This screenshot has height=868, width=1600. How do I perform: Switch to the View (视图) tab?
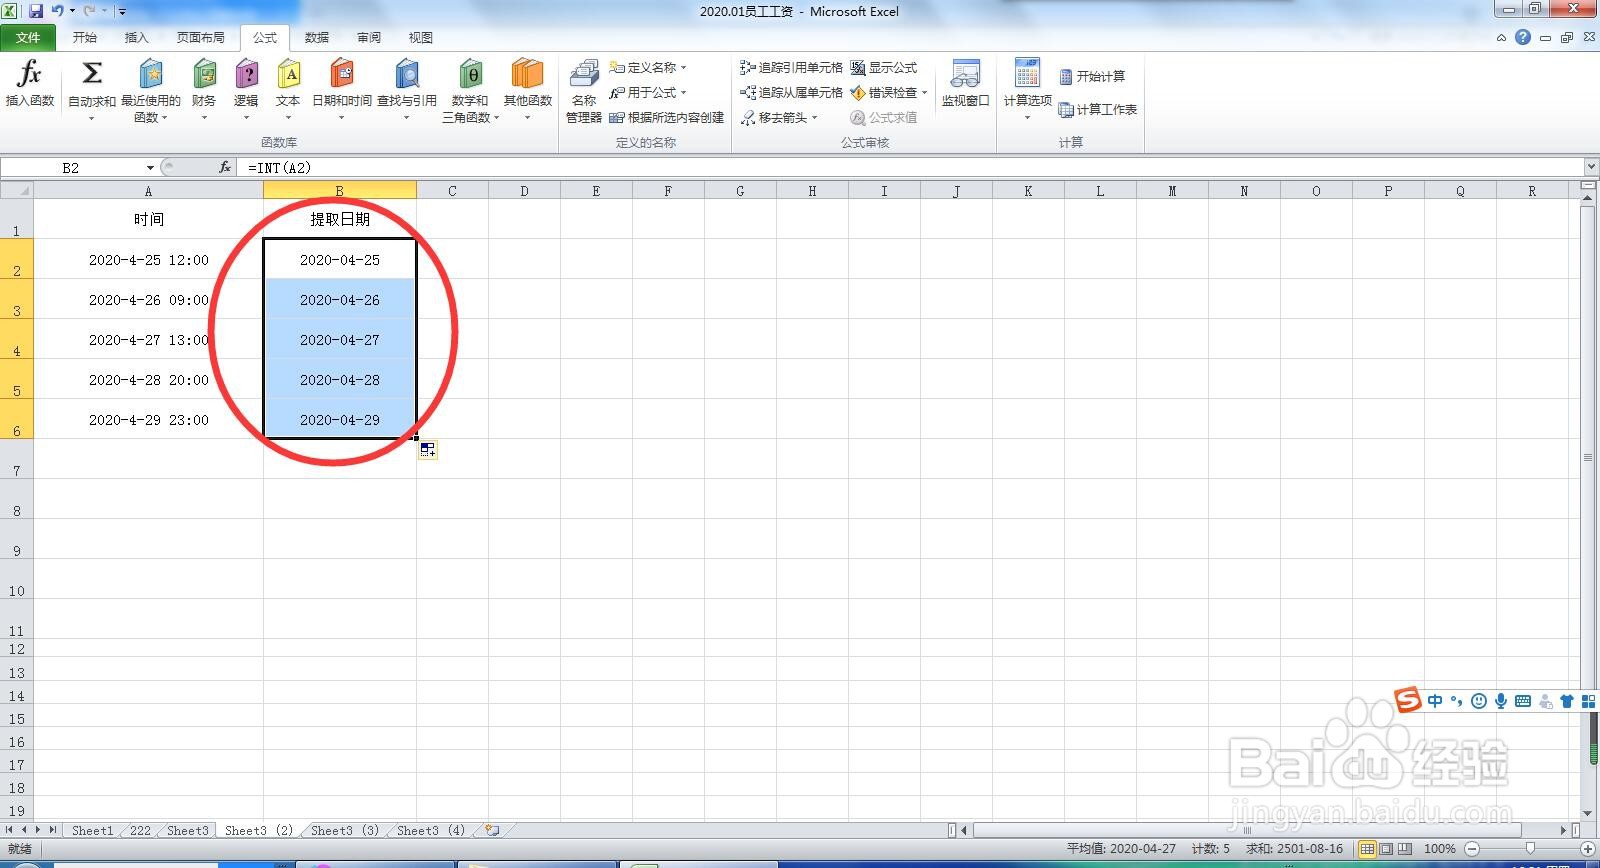pos(421,37)
